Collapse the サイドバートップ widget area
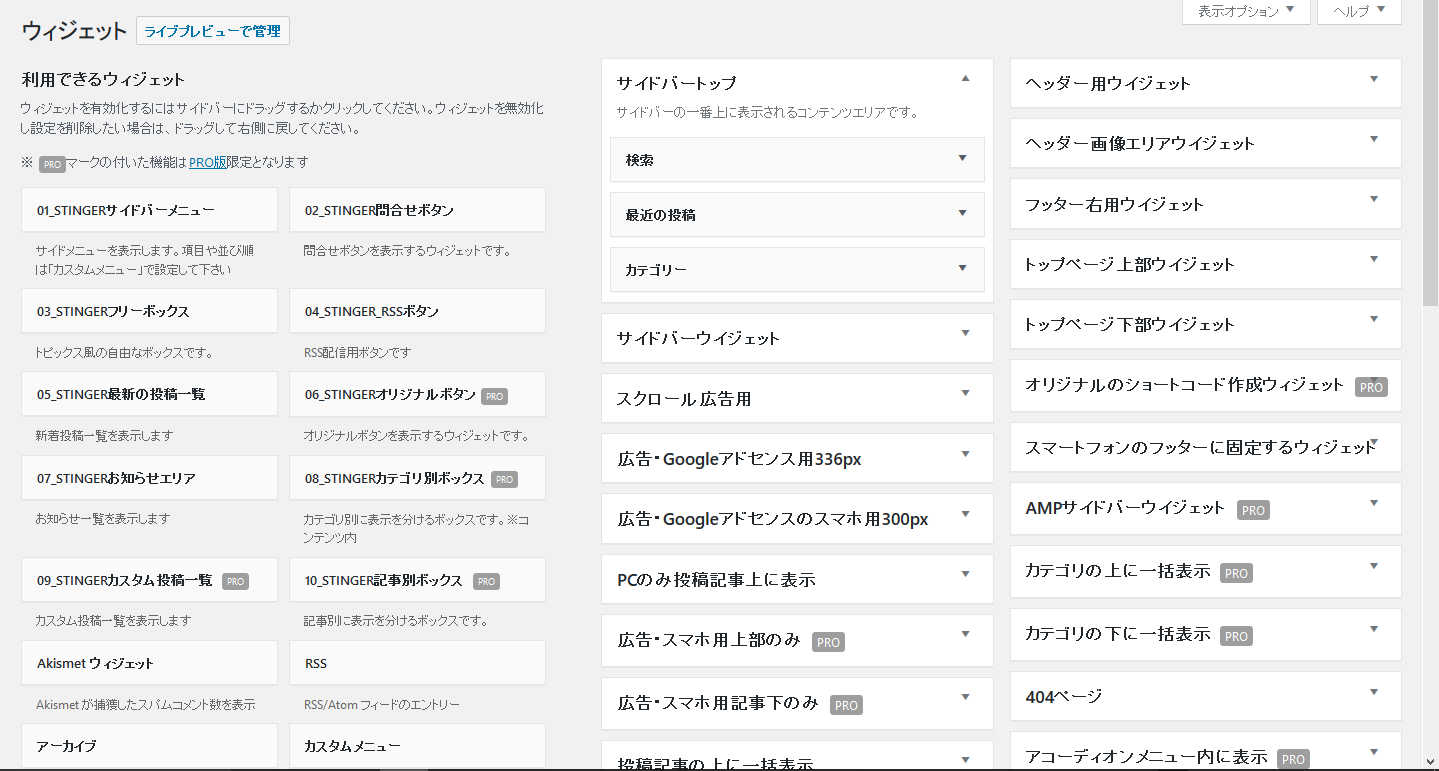The image size is (1439, 771). [x=964, y=77]
